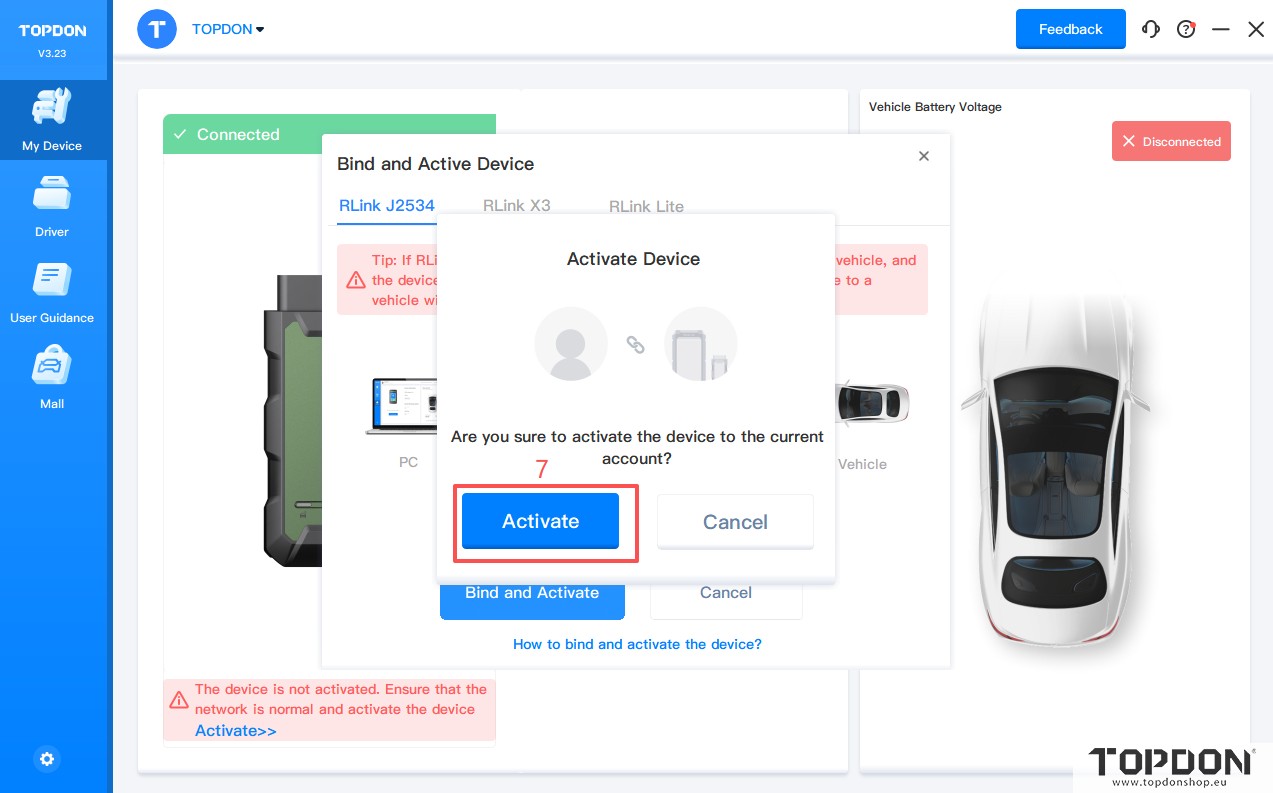This screenshot has height=793, width=1273.
Task: Click the Vehicle Battery Voltage label
Action: (935, 107)
